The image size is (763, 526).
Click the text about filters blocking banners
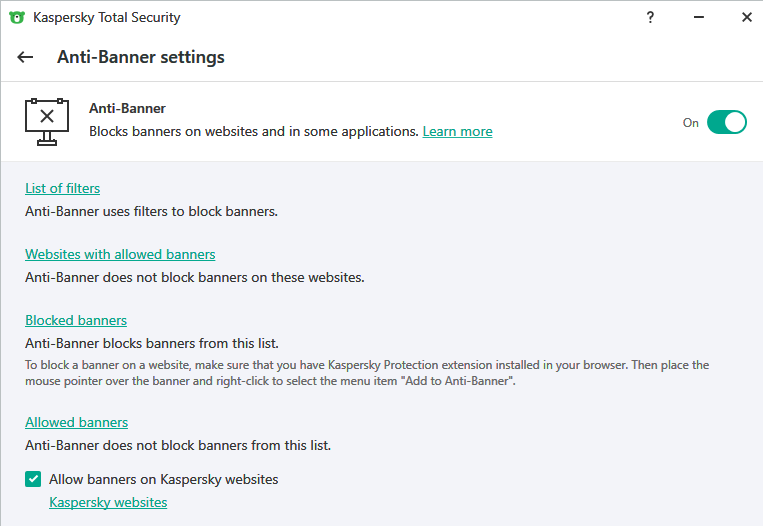click(x=151, y=211)
